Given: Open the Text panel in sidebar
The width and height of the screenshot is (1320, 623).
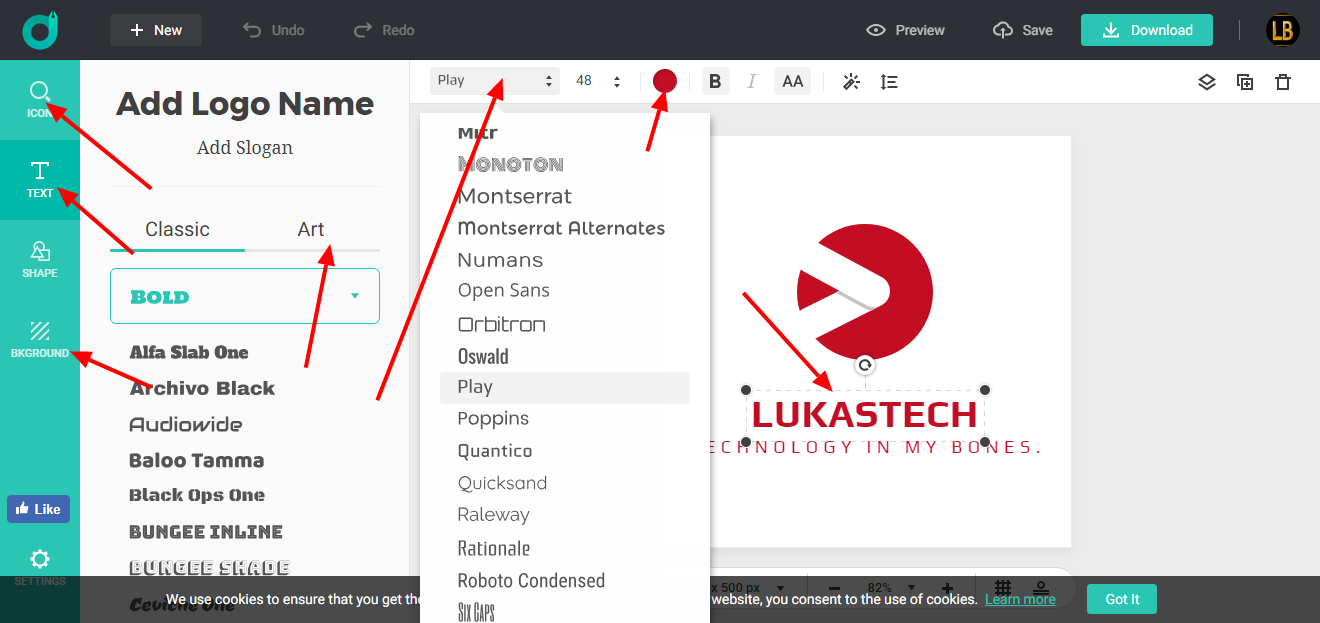Looking at the screenshot, I should point(40,180).
